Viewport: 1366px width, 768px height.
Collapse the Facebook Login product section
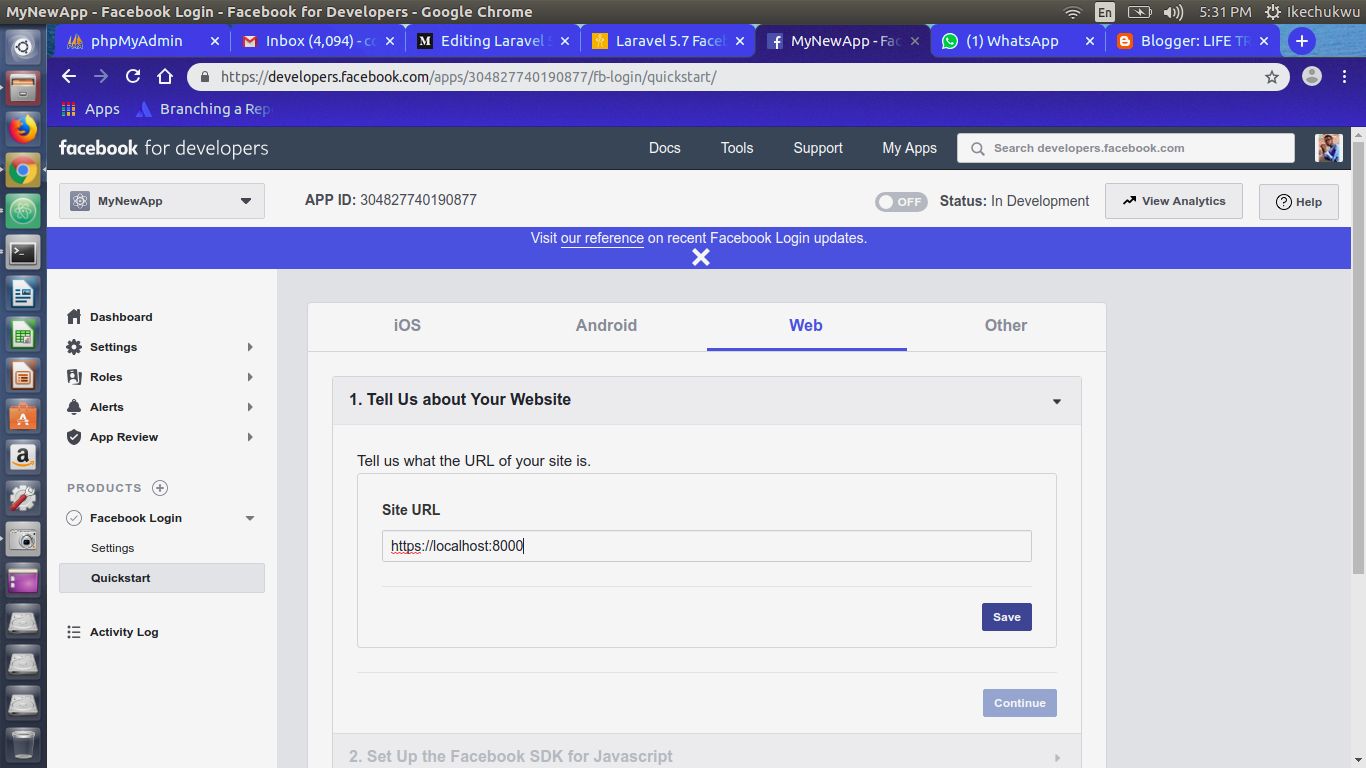tap(250, 518)
